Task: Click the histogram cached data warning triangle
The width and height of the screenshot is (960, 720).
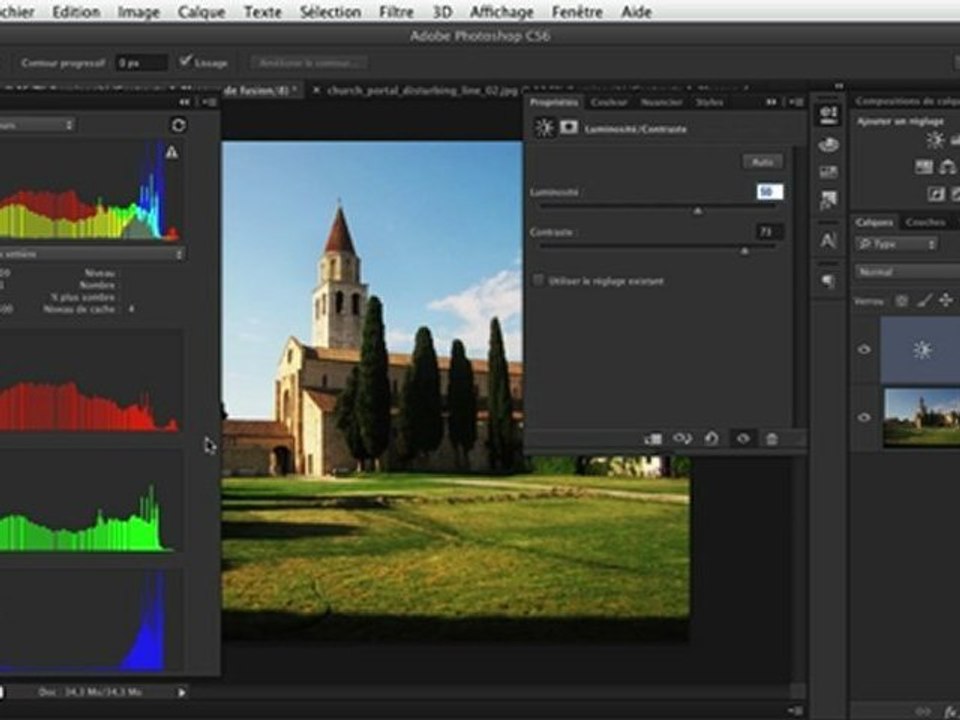Action: pos(172,152)
